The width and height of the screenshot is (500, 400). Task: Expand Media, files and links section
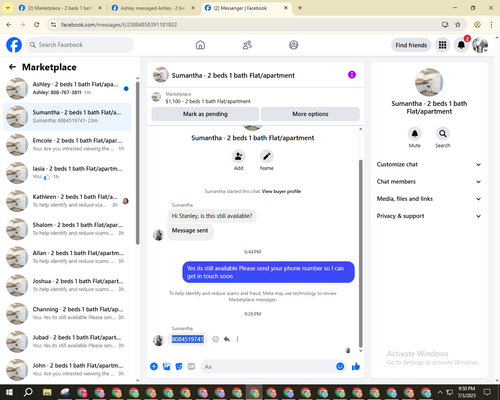429,199
